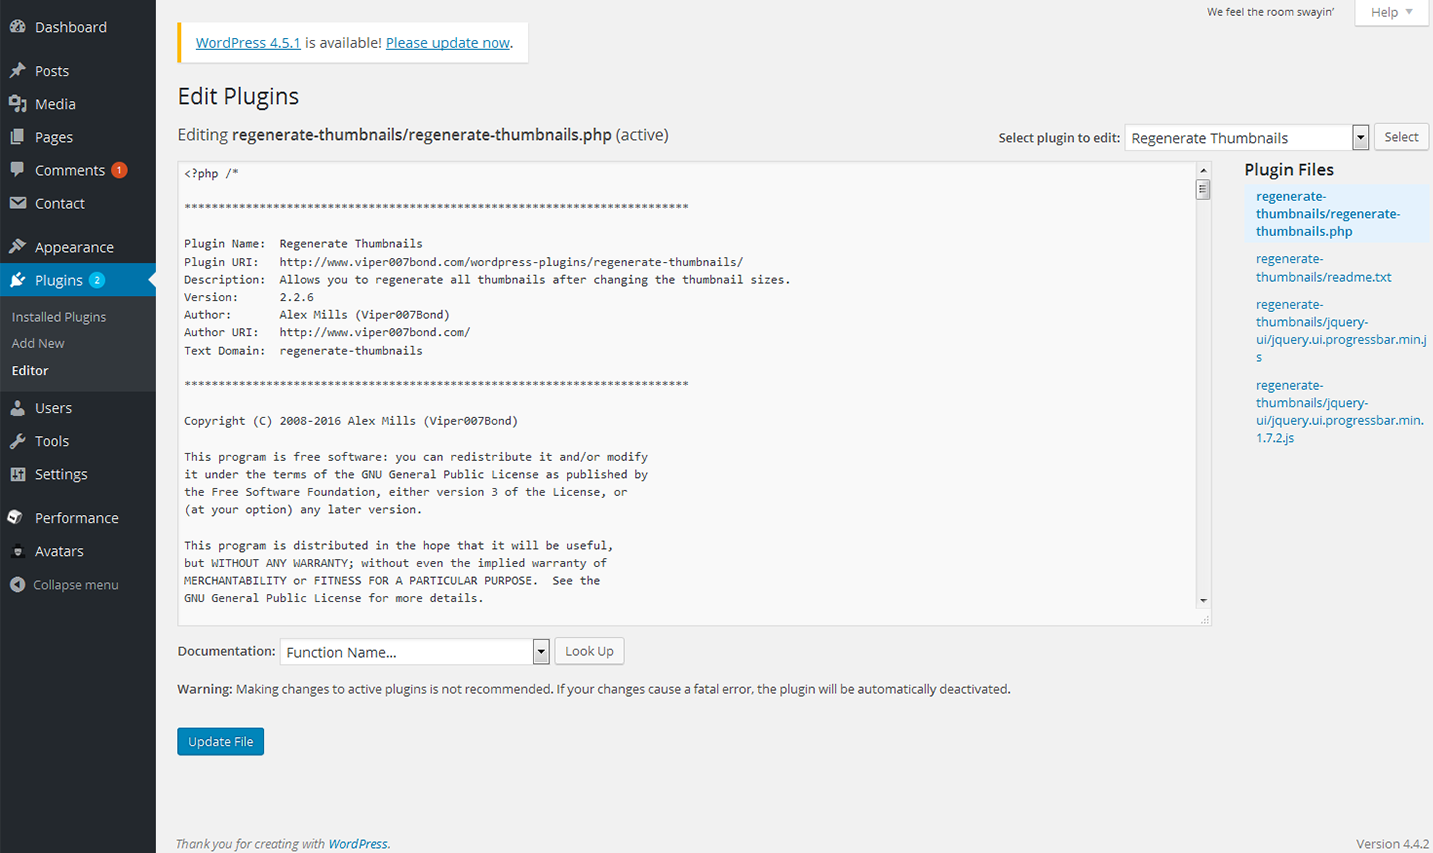This screenshot has height=853, width=1433.
Task: Click the Users person icon
Action: coord(17,408)
